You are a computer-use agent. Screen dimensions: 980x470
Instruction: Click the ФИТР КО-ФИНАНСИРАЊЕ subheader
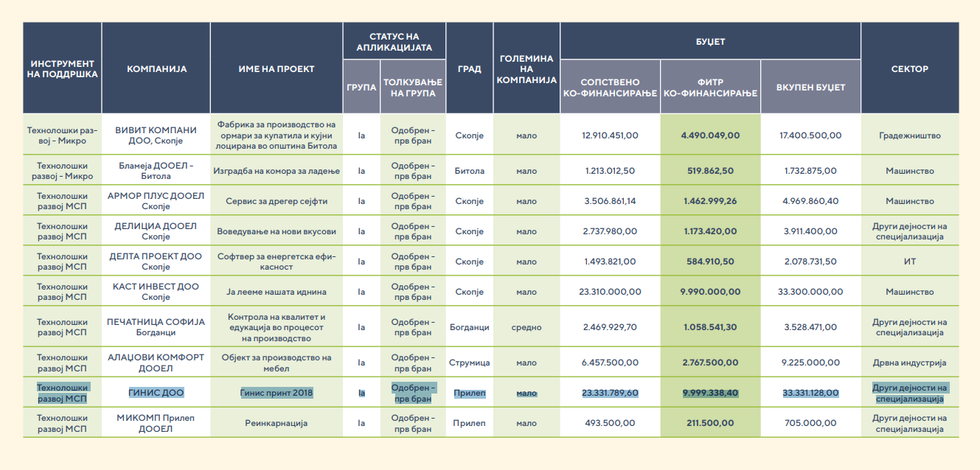point(710,86)
